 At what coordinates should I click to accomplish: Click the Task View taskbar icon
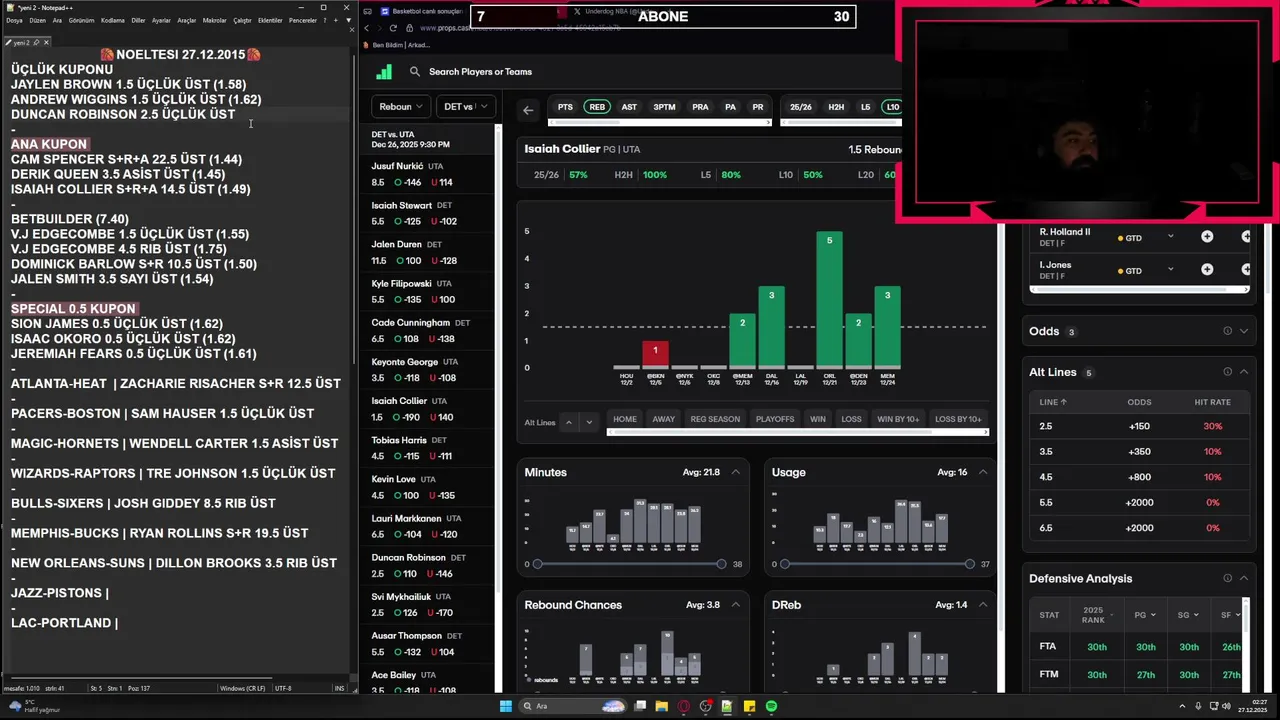click(x=640, y=706)
